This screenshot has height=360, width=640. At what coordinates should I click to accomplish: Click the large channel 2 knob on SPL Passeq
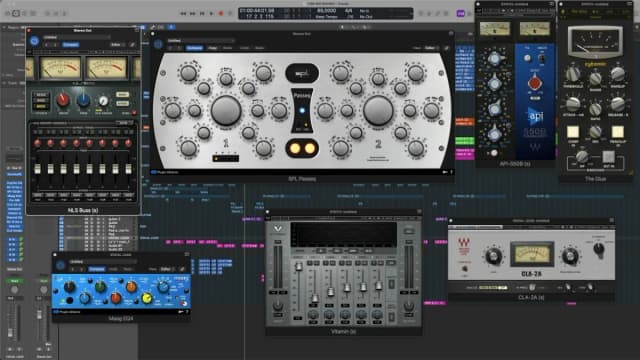click(378, 111)
